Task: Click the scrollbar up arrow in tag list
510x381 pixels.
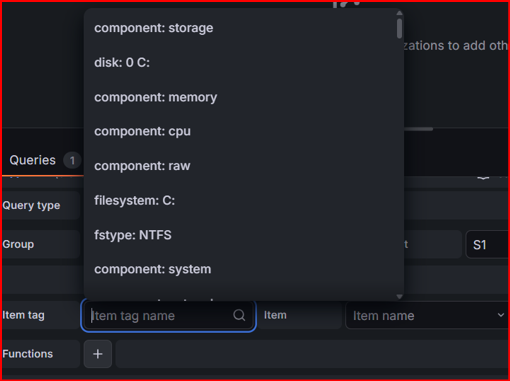Action: tap(399, 13)
